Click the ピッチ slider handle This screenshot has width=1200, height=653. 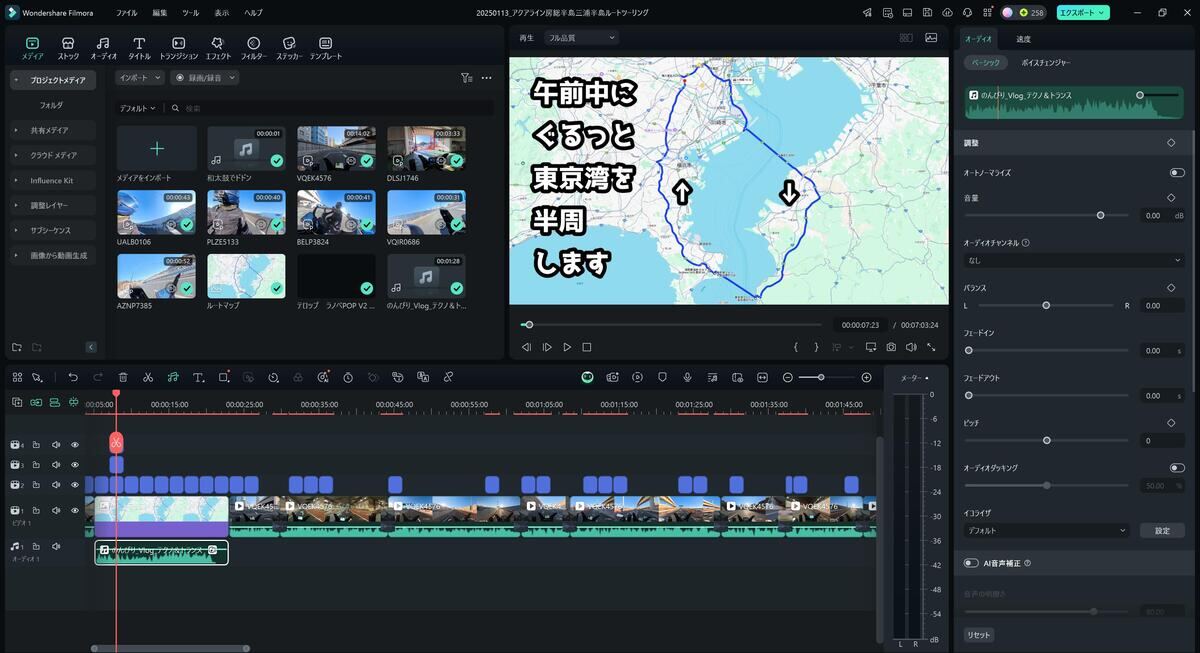click(x=1047, y=440)
